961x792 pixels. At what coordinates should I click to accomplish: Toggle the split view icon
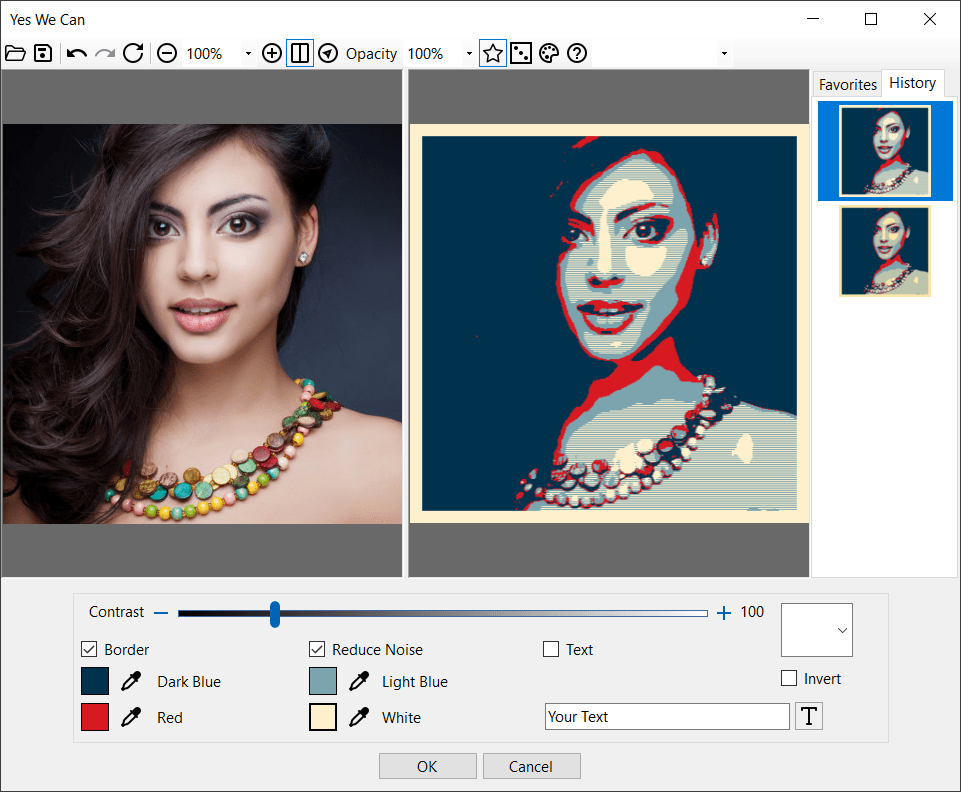299,54
